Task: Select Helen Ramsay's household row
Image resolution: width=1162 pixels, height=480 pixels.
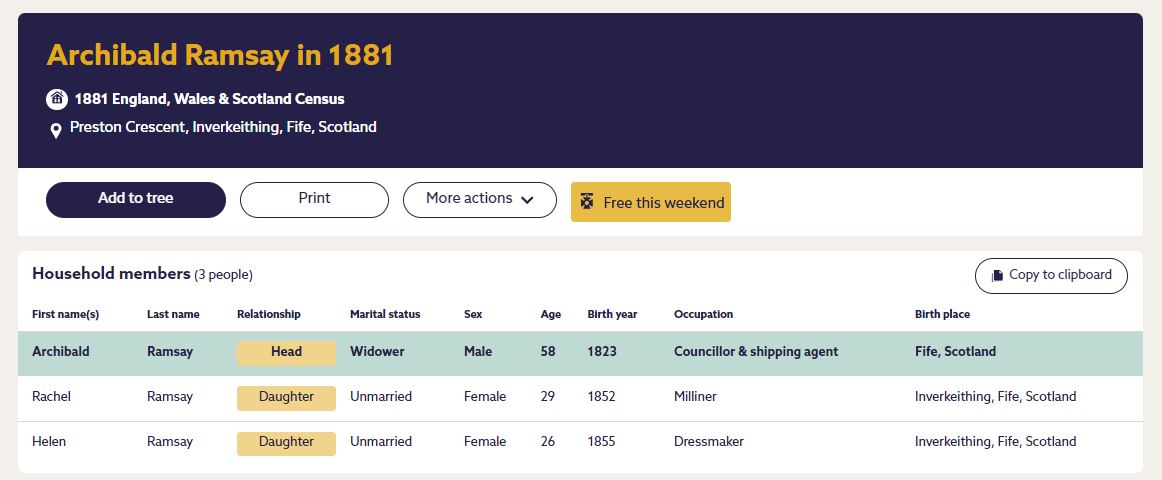Action: point(580,442)
